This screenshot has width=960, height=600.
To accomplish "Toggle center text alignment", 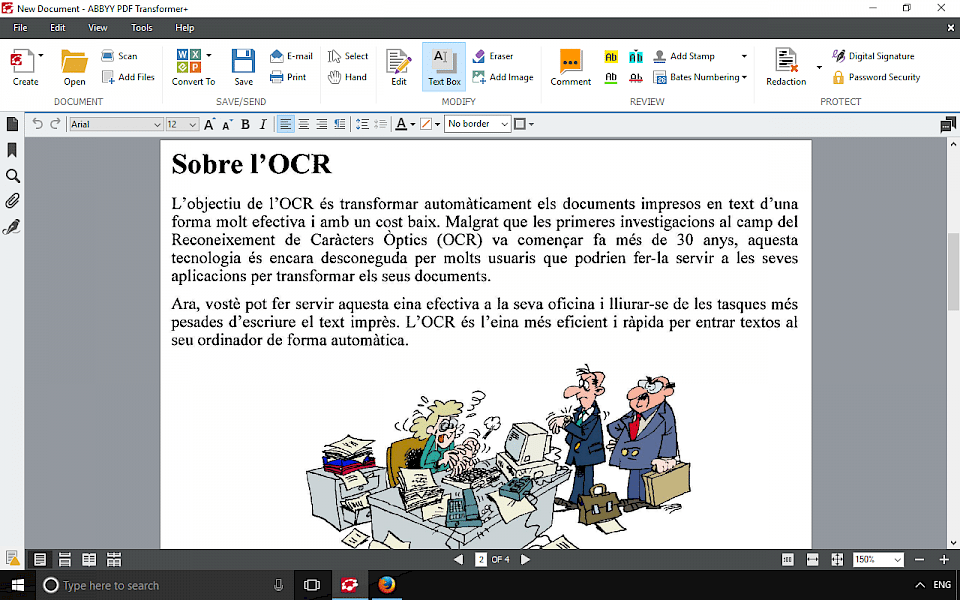I will coord(303,124).
